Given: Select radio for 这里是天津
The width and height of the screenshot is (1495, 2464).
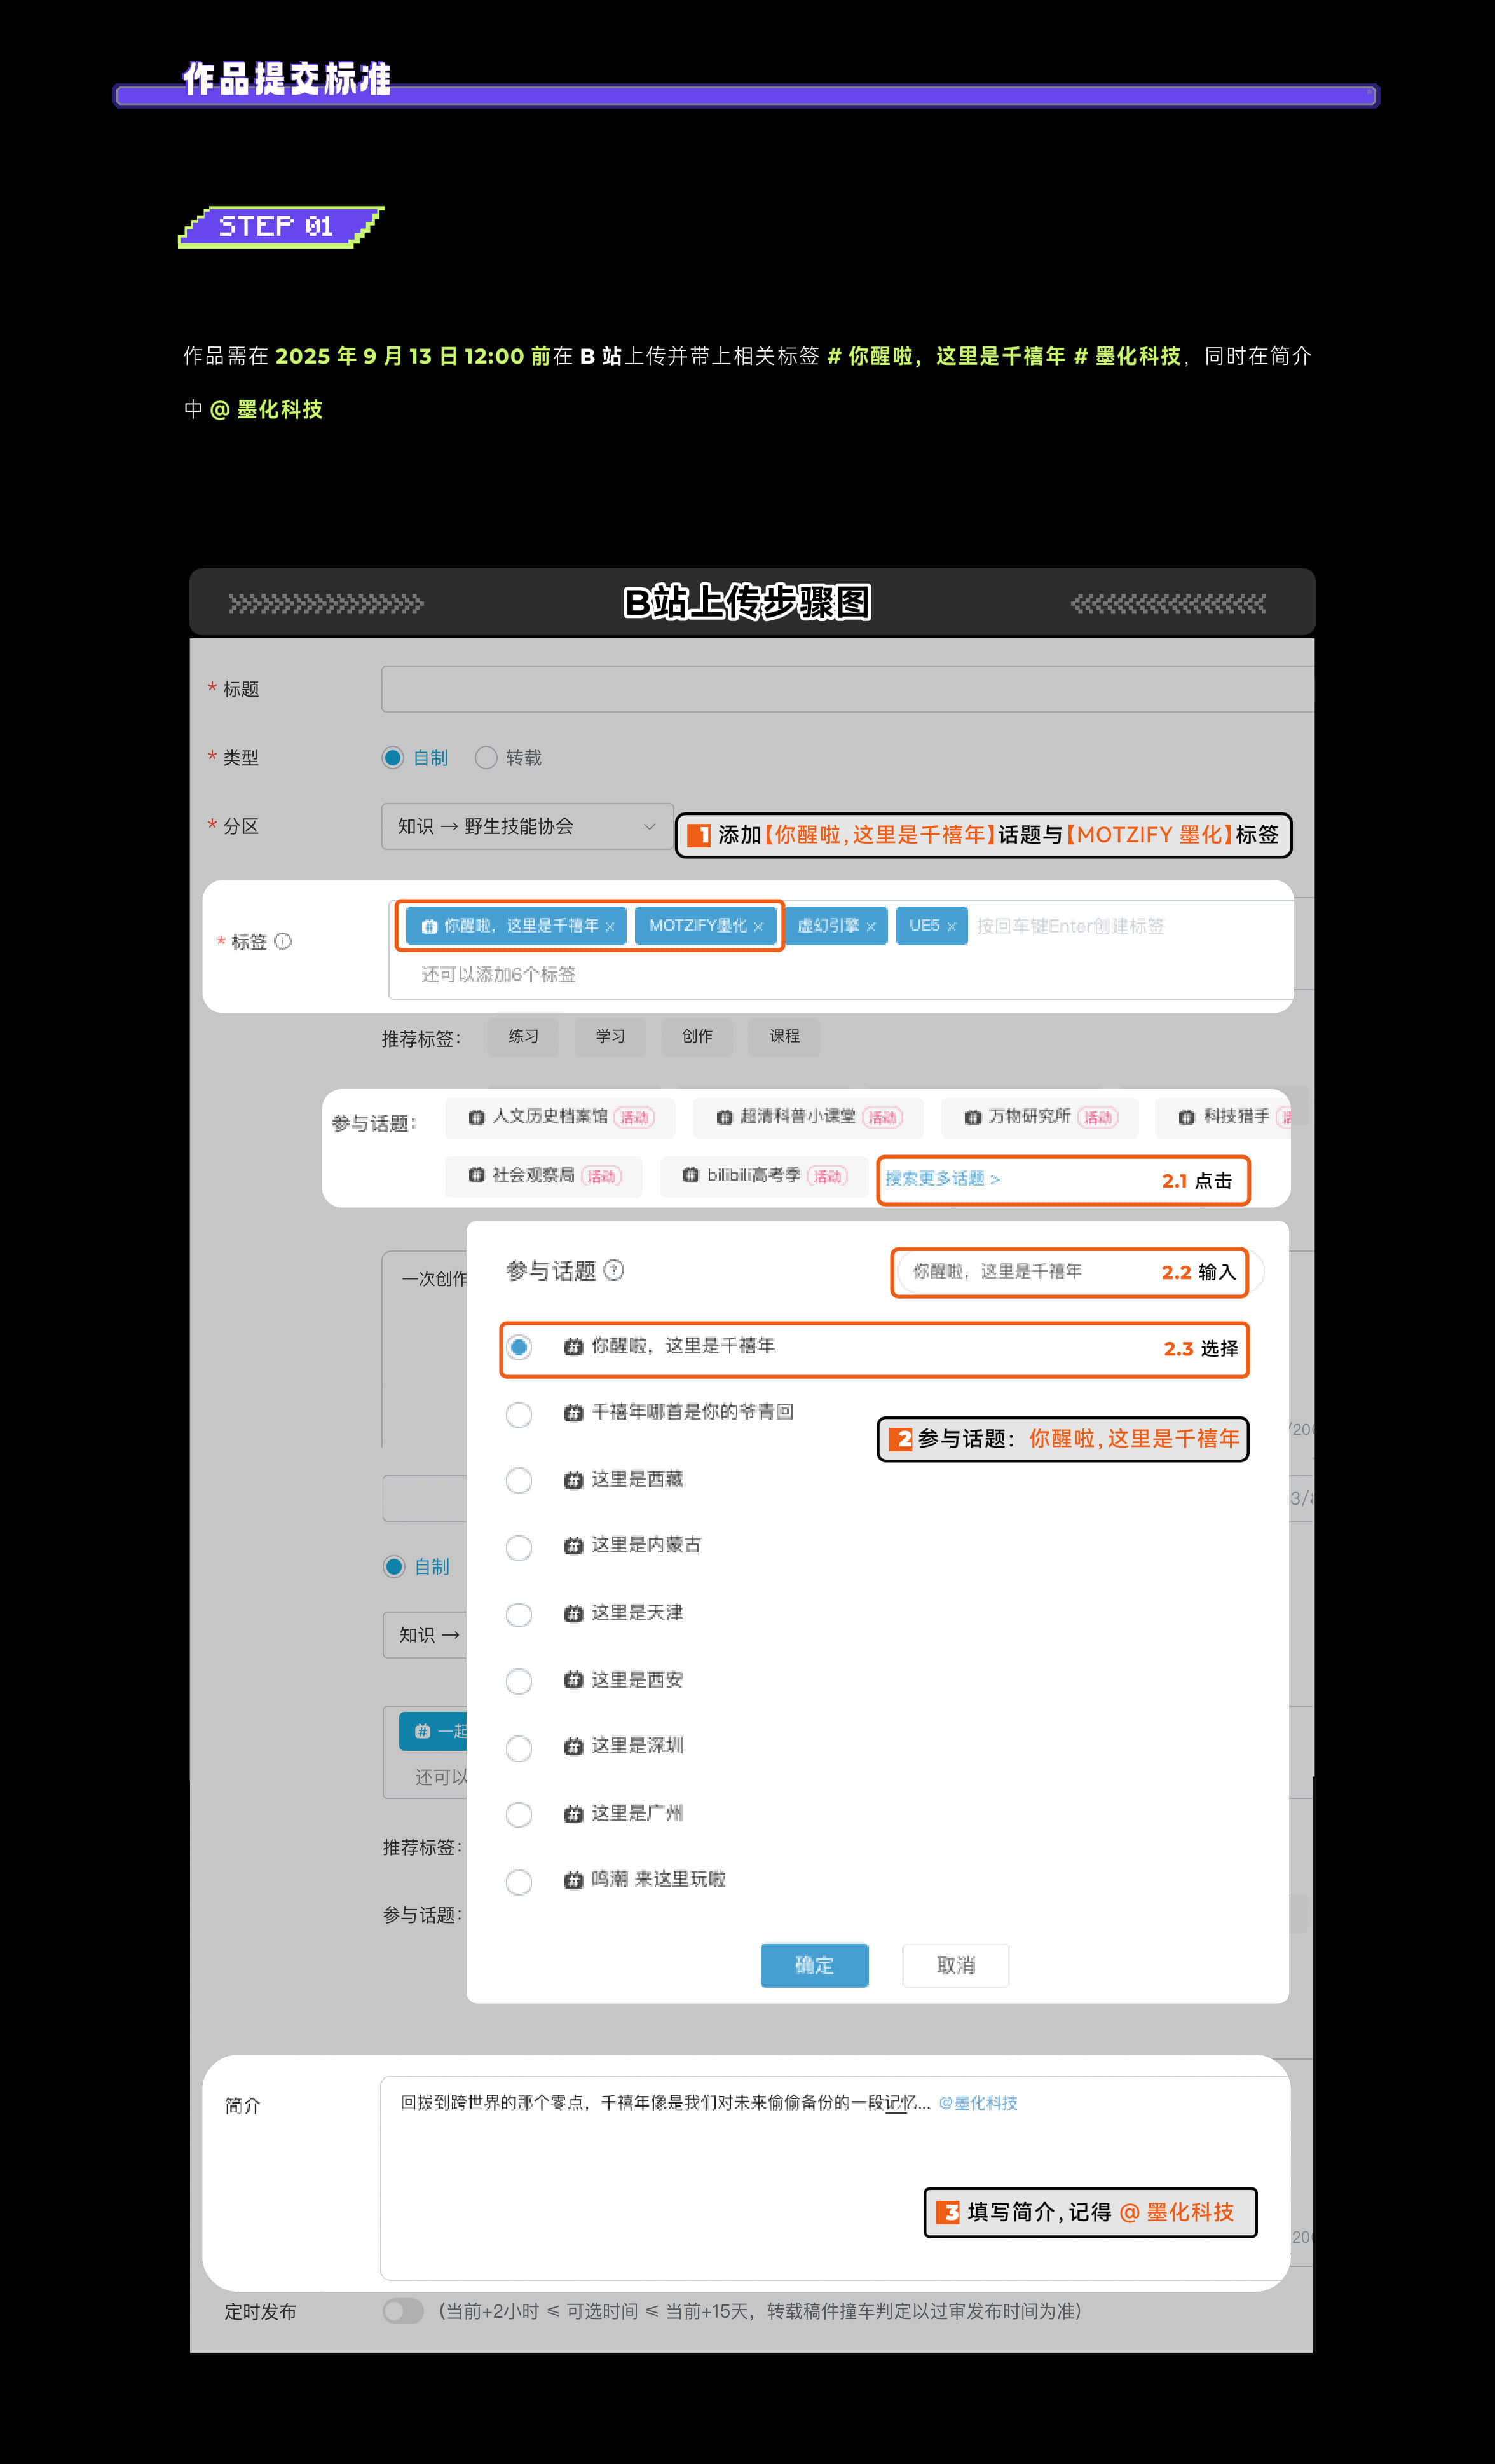Looking at the screenshot, I should (519, 1614).
